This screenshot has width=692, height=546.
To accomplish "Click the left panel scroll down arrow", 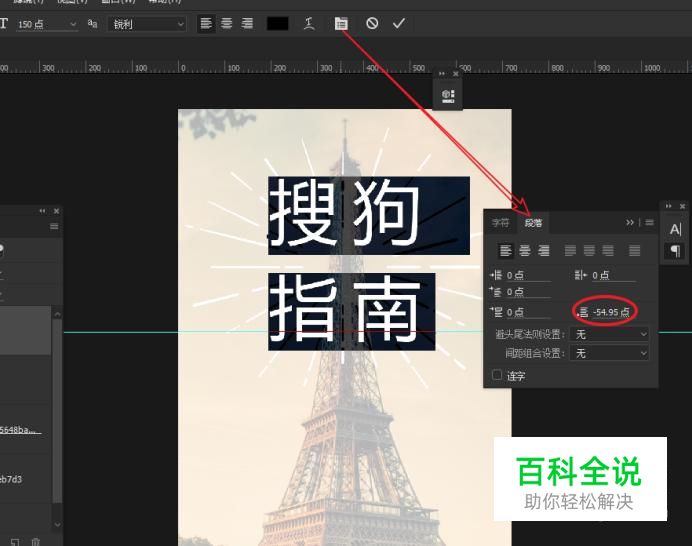I will [57, 524].
